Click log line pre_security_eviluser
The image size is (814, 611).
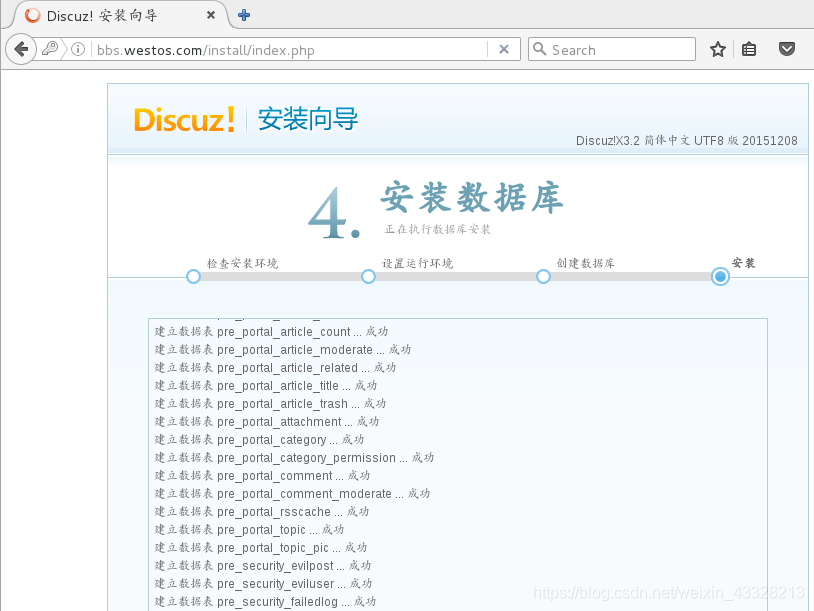[x=263, y=584]
